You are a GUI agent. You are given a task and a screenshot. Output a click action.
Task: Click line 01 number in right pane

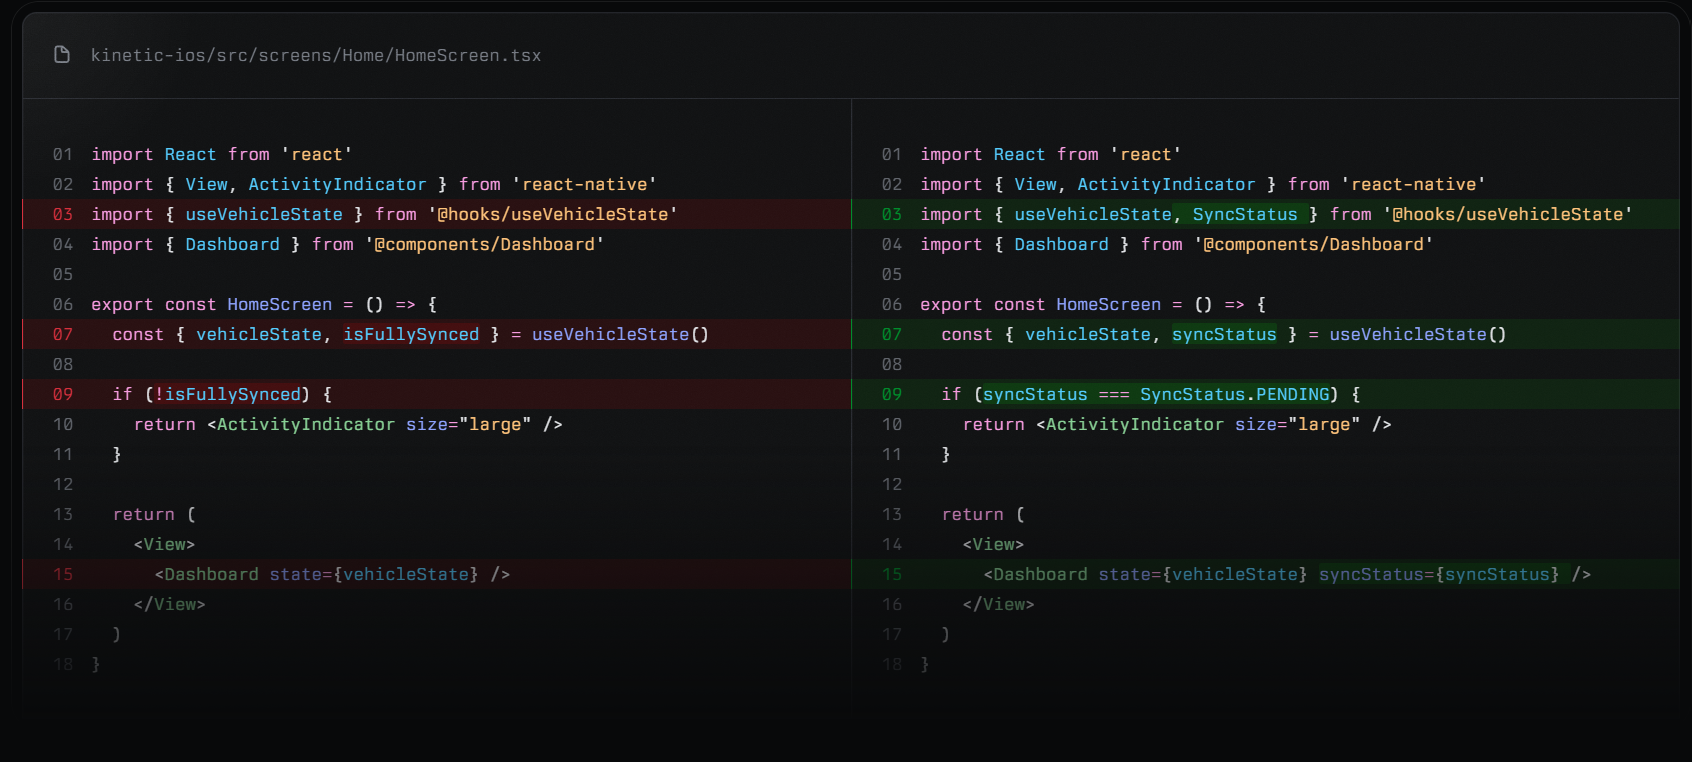tap(892, 154)
